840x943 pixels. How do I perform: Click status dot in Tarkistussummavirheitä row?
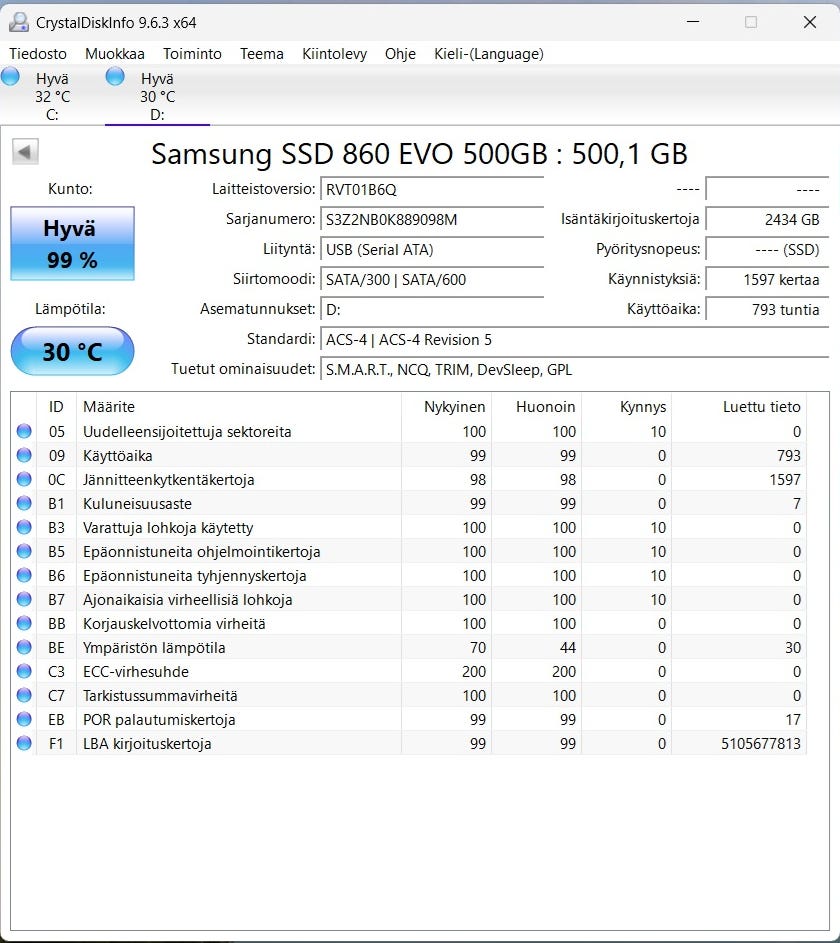tap(24, 695)
